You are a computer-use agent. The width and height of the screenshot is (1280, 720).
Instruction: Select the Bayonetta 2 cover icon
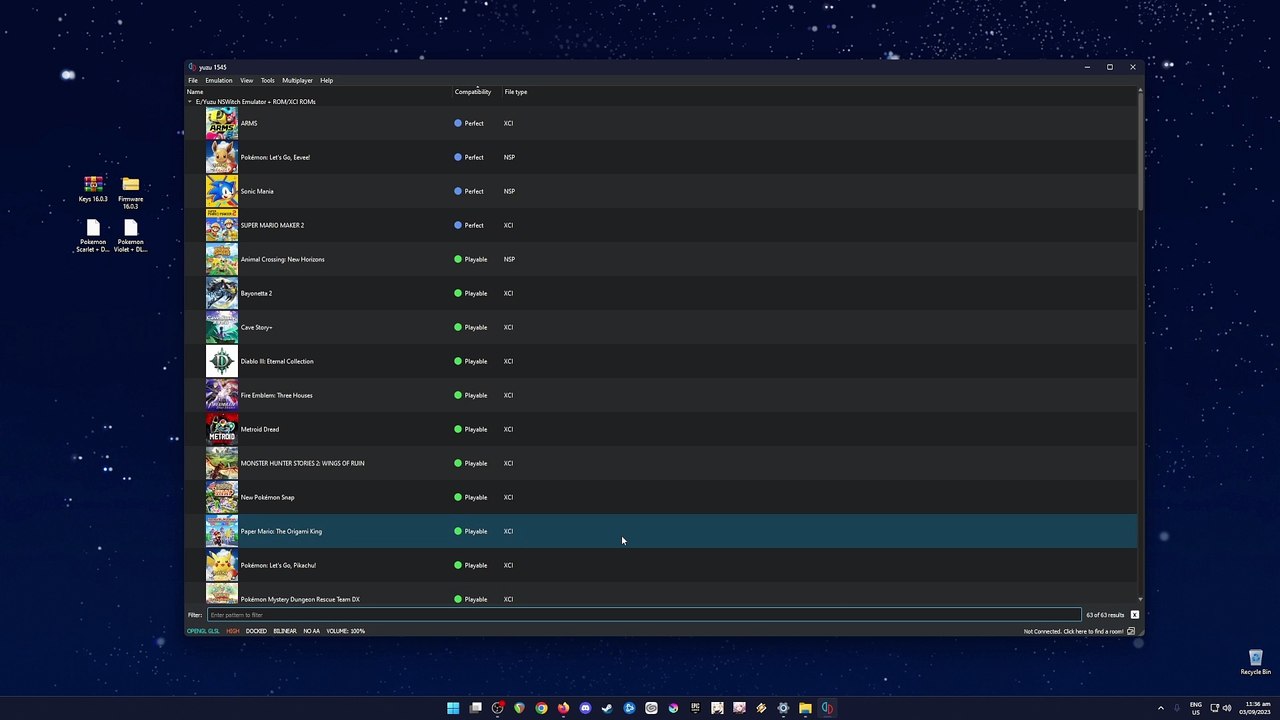222,293
